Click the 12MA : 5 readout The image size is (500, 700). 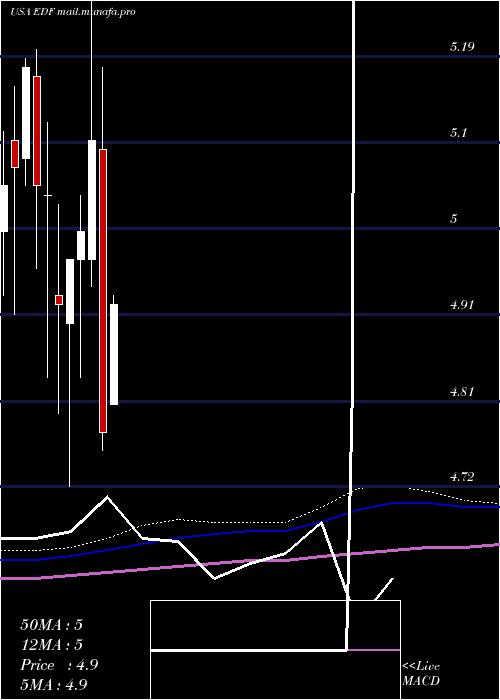coord(51,645)
